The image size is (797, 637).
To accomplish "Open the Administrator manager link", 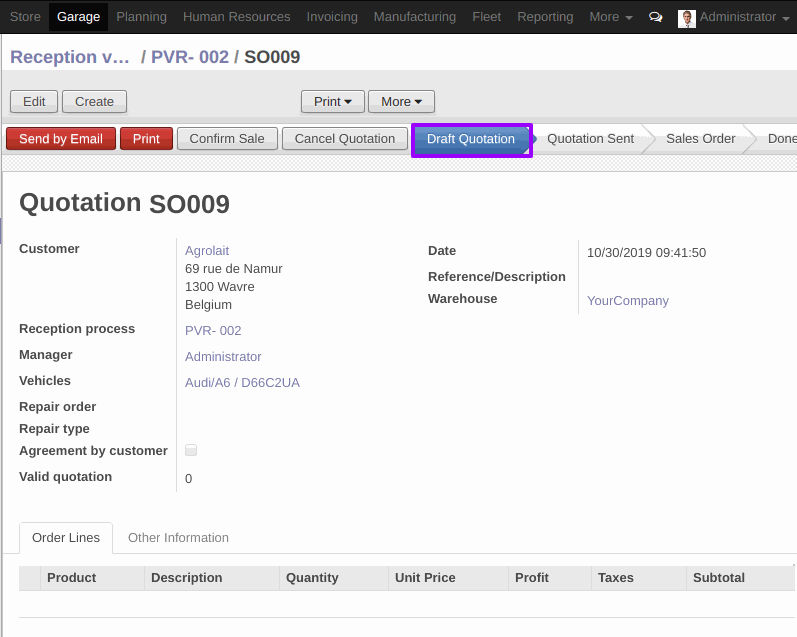I will click(x=223, y=357).
